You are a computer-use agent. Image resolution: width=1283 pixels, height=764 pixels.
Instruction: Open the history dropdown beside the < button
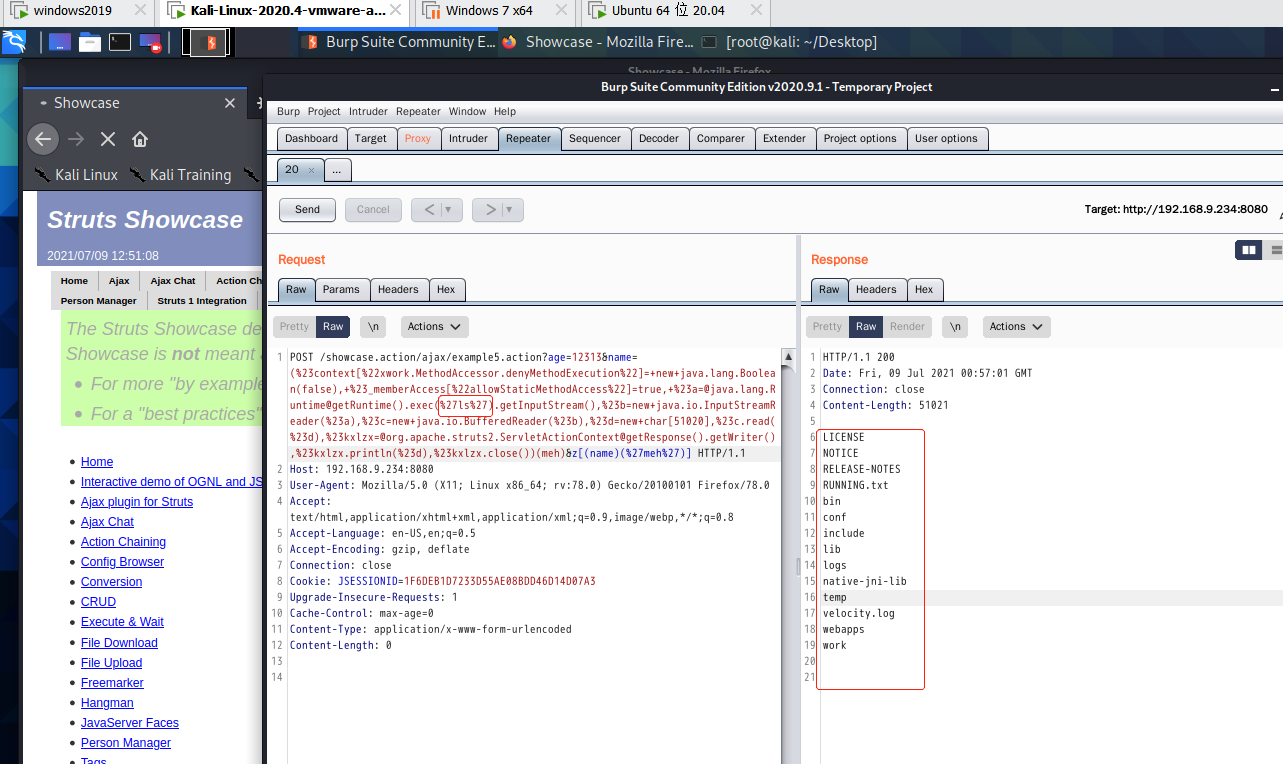coord(451,209)
